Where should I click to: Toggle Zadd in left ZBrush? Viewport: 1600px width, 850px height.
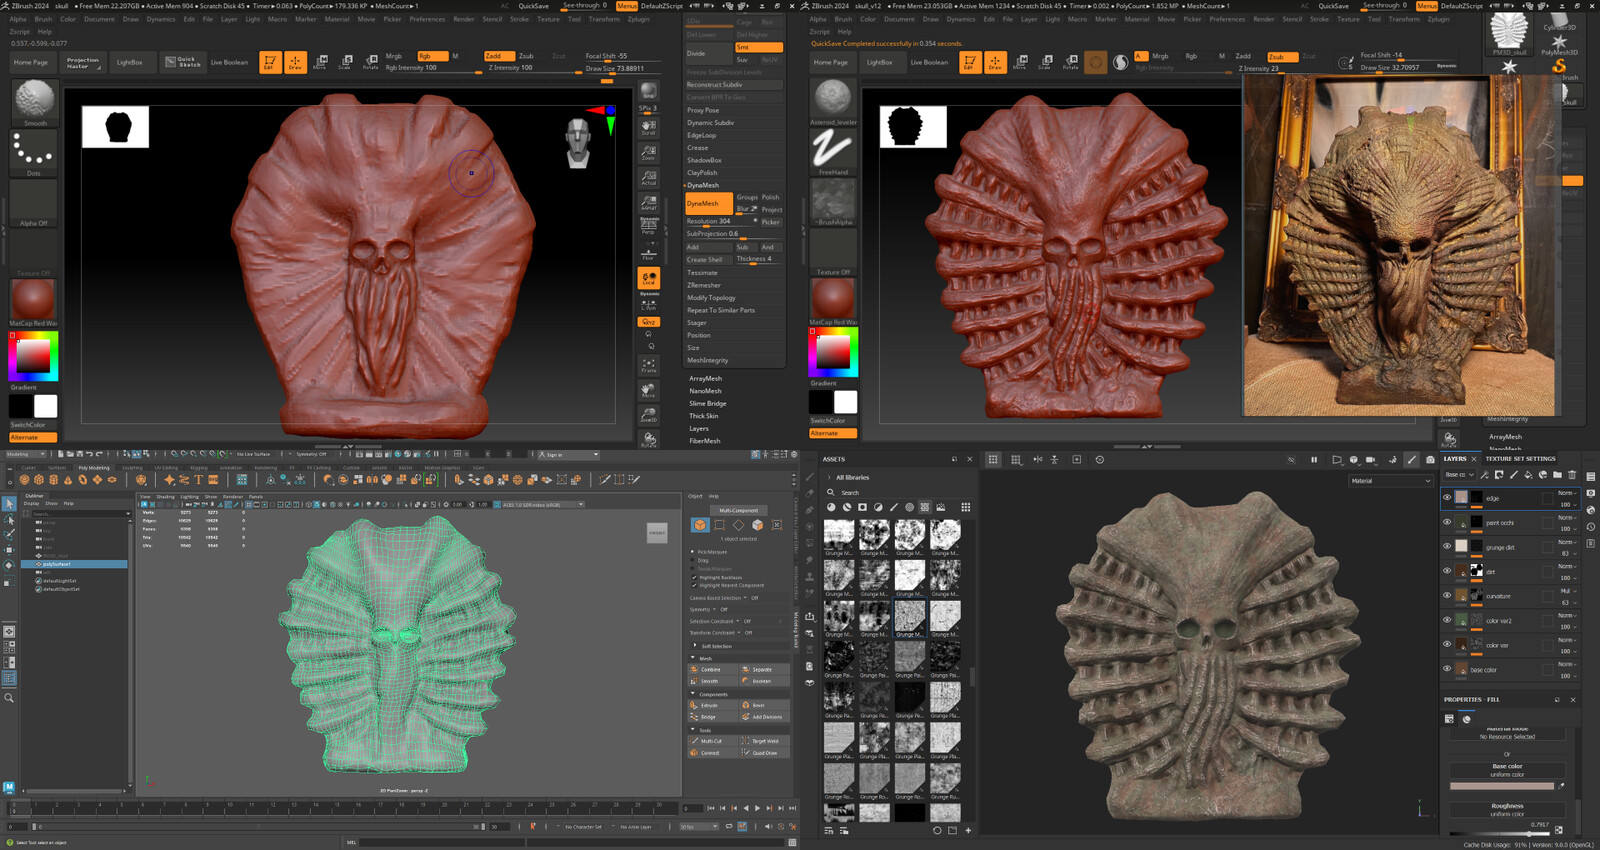point(498,56)
